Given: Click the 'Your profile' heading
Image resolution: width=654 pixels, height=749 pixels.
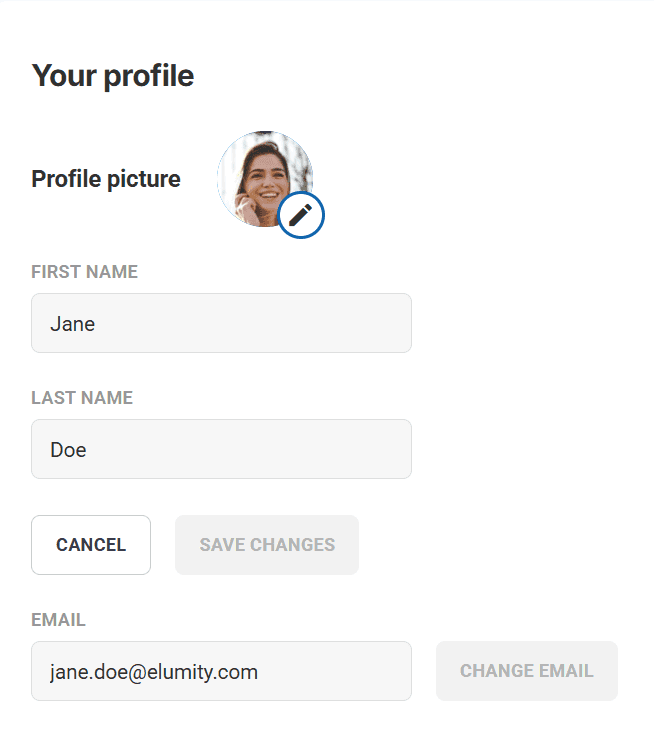Looking at the screenshot, I should coord(113,75).
